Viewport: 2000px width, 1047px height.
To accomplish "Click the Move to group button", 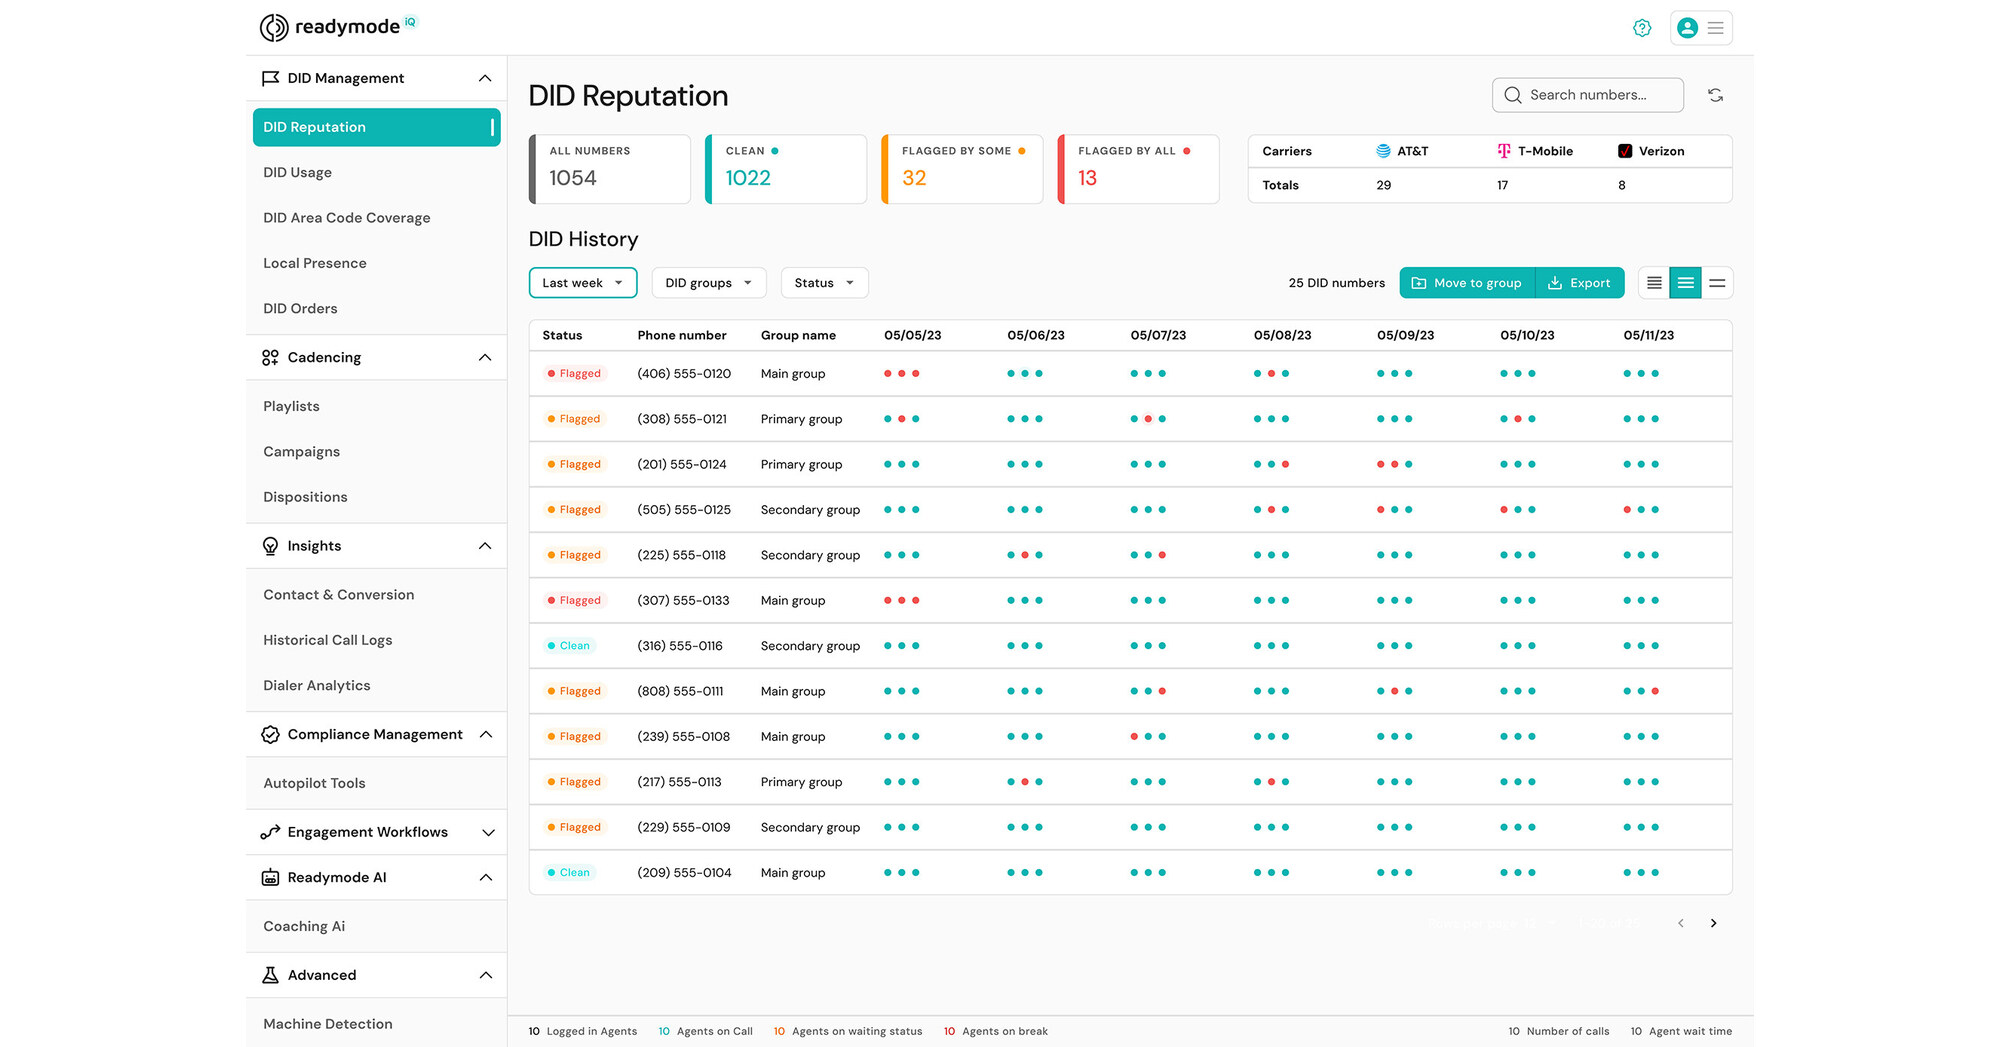I will click(1466, 283).
